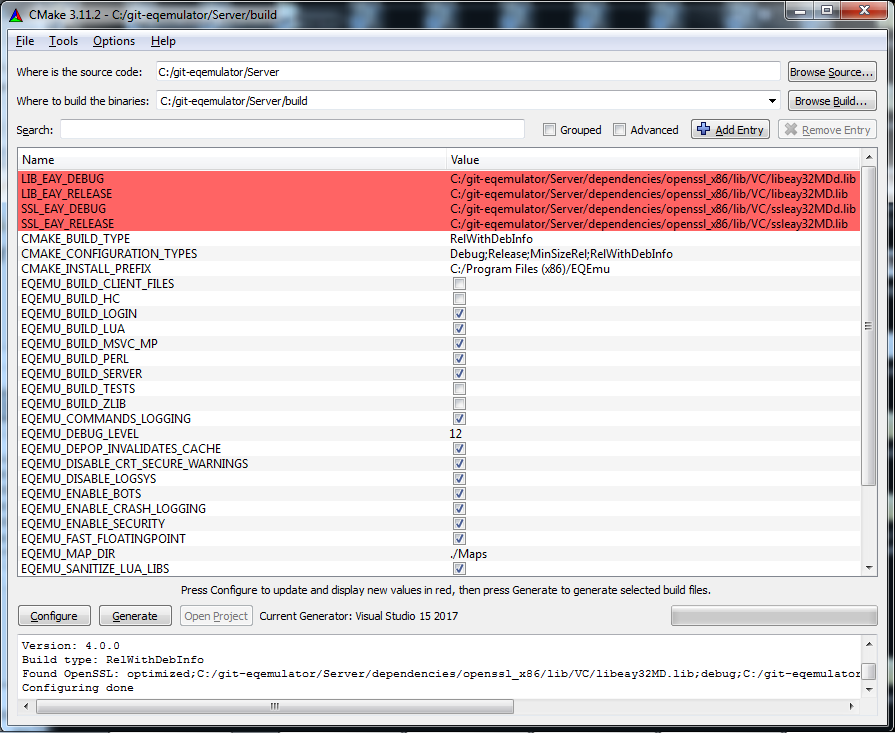895x733 pixels.
Task: Click the CMake logo icon in title bar
Action: click(16, 15)
